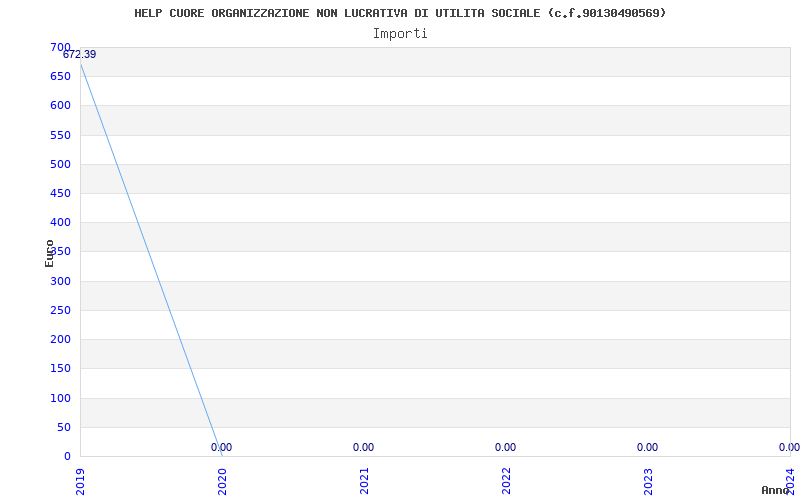800x500 pixels.
Task: Click the blue line segment 2019 to 2020
Action: (151, 260)
